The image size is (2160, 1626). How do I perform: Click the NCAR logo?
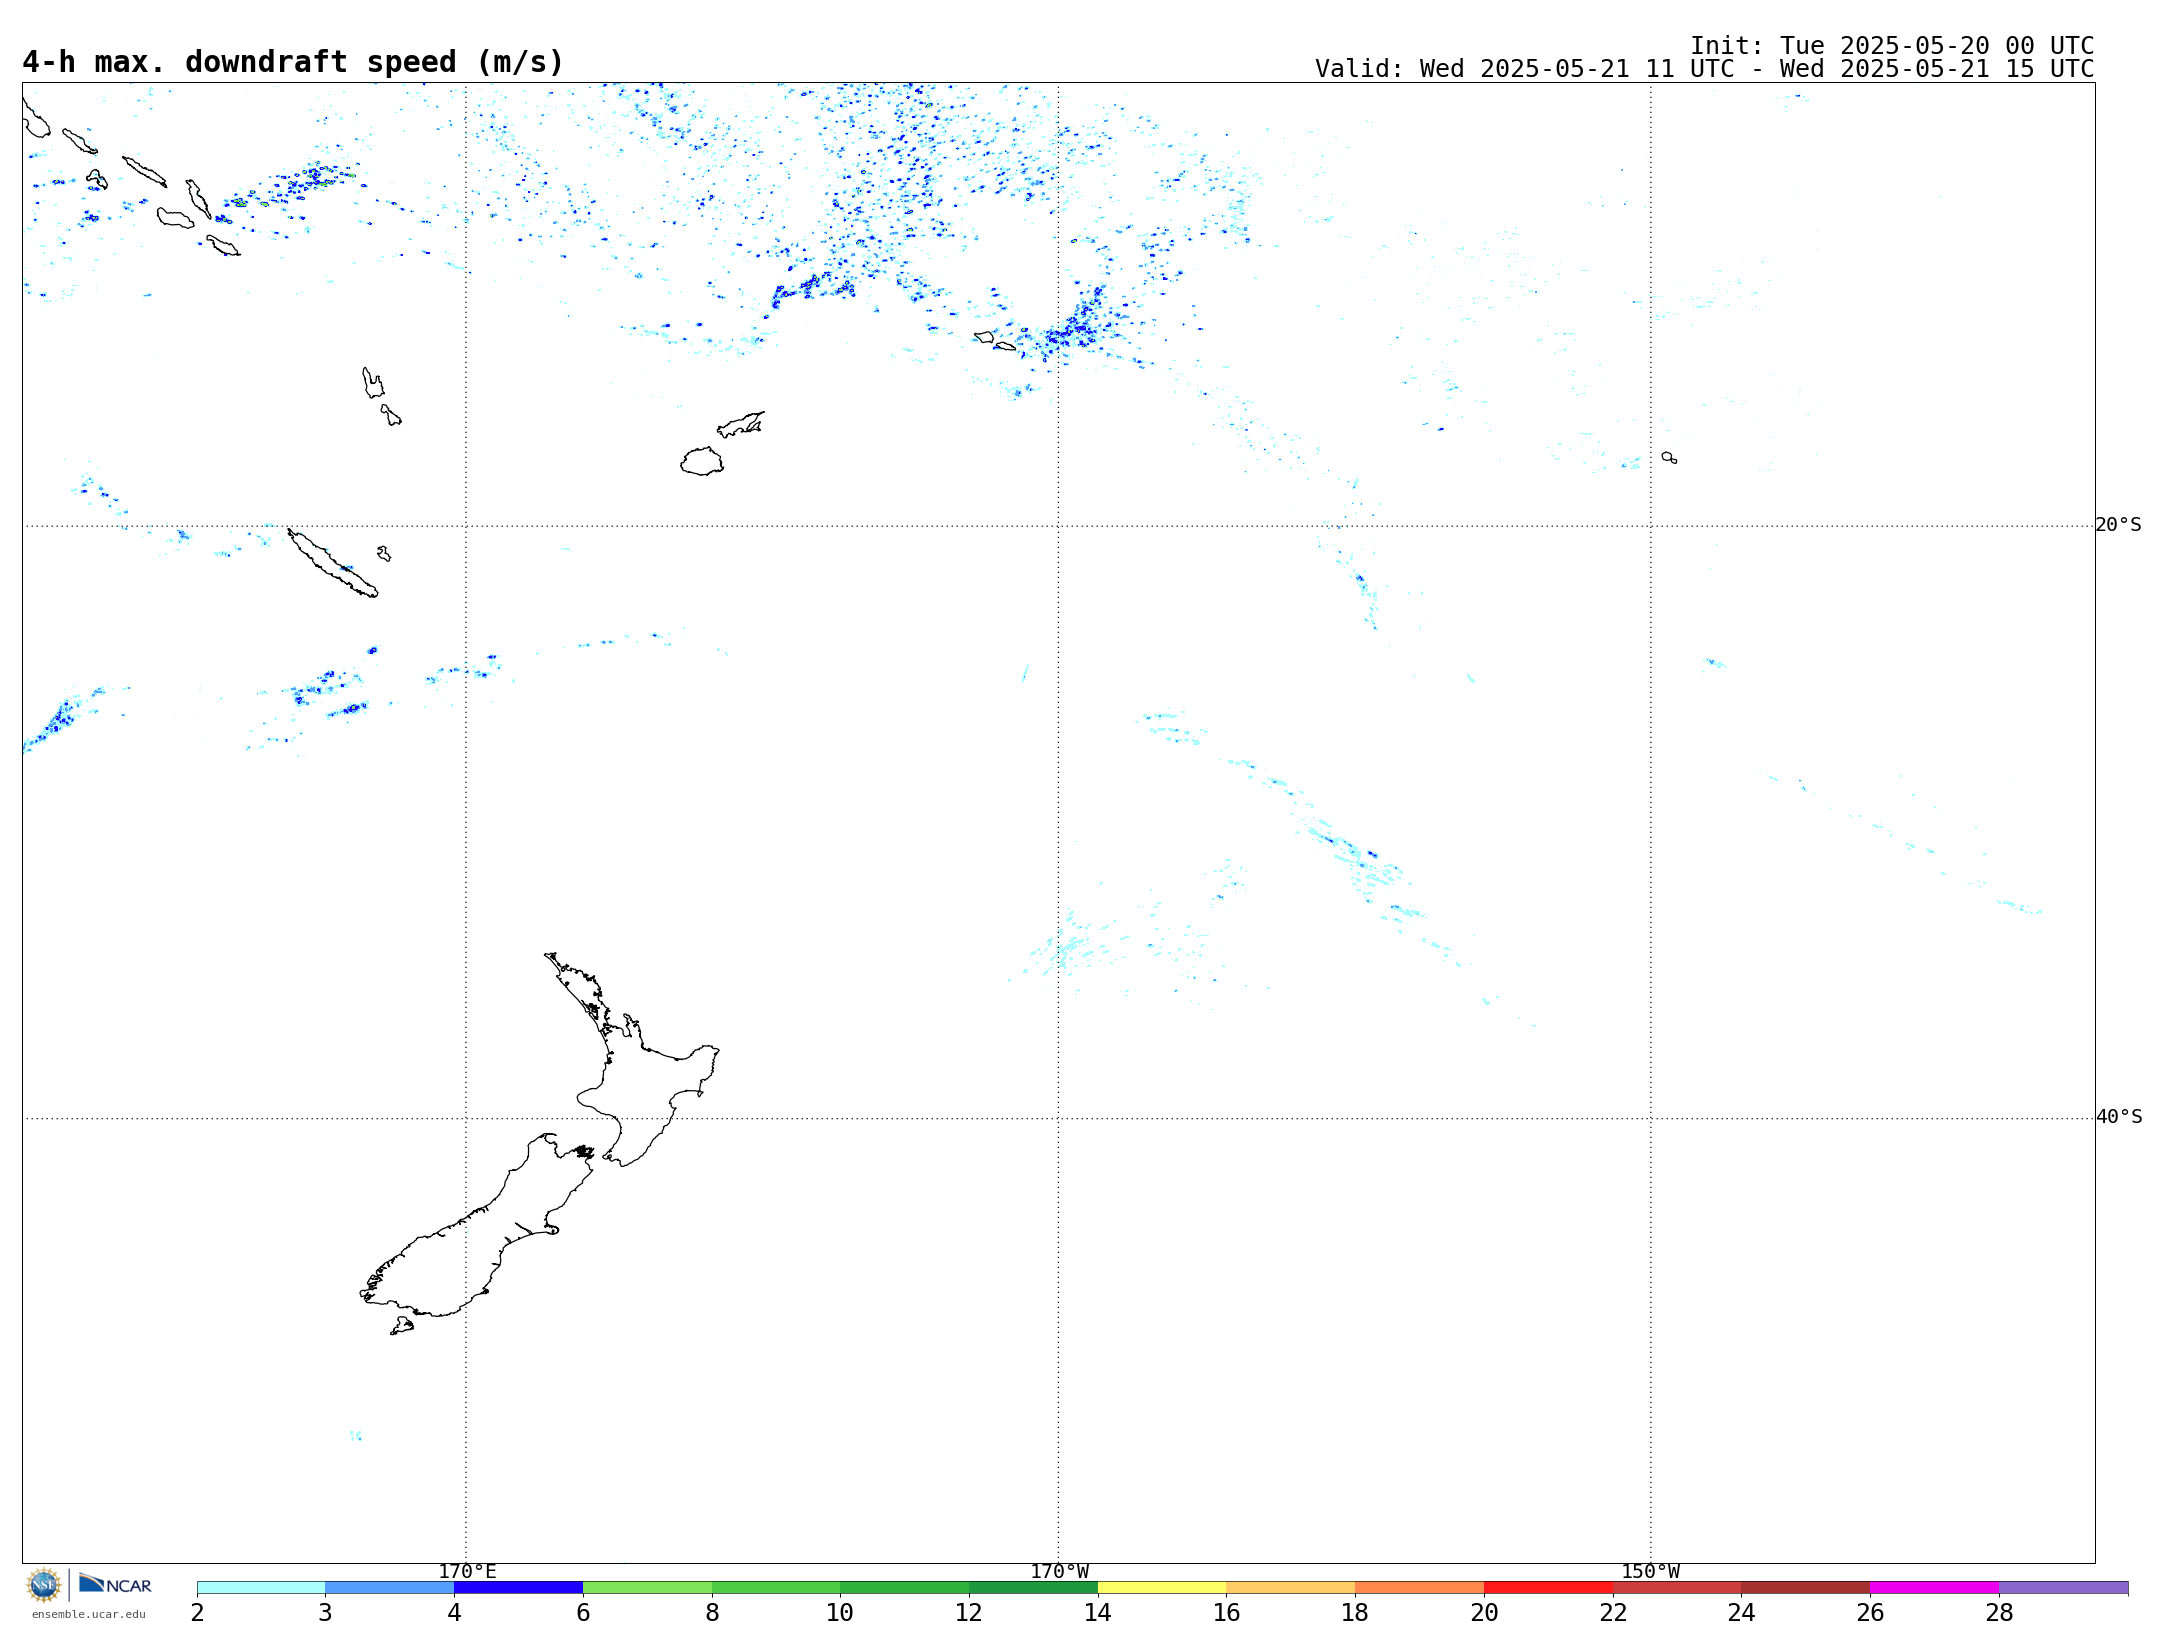(x=115, y=1584)
